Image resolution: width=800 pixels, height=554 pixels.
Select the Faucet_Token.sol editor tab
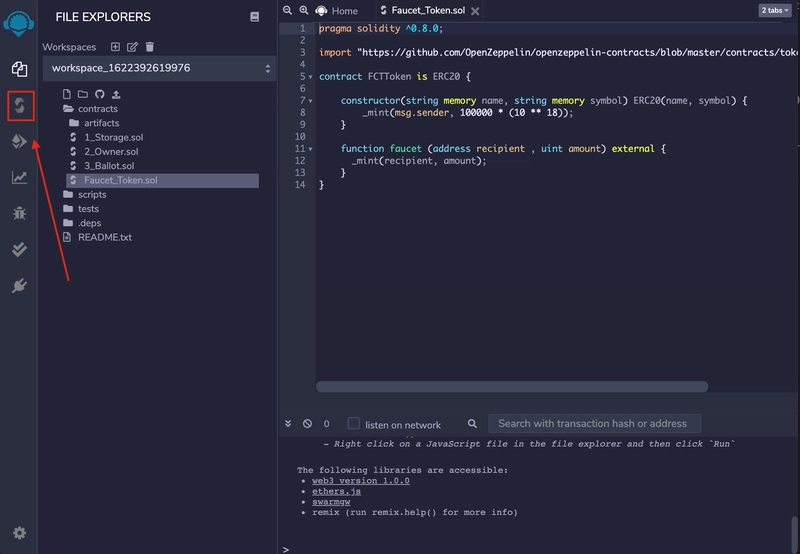[429, 11]
